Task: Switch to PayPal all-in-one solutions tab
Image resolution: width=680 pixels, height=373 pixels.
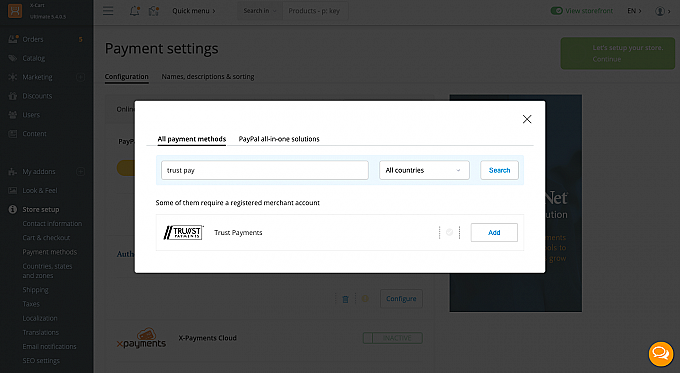Action: tap(279, 139)
